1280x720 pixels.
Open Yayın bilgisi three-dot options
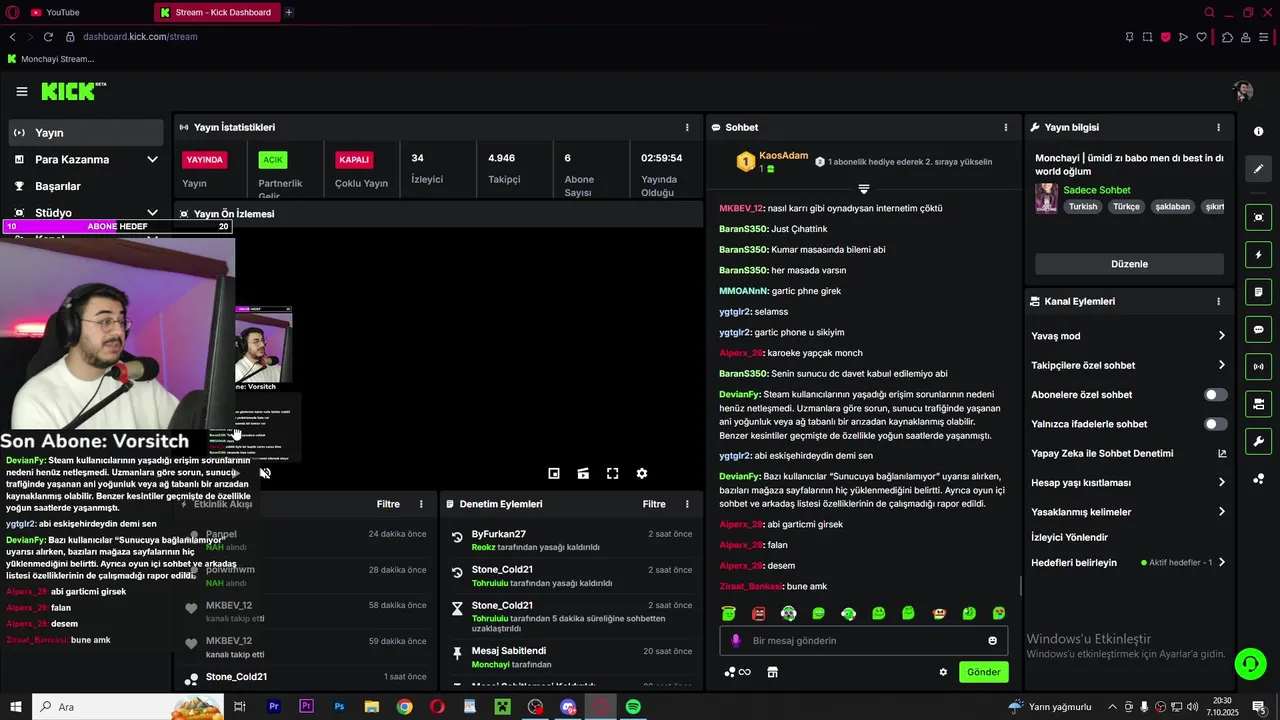tap(1218, 127)
